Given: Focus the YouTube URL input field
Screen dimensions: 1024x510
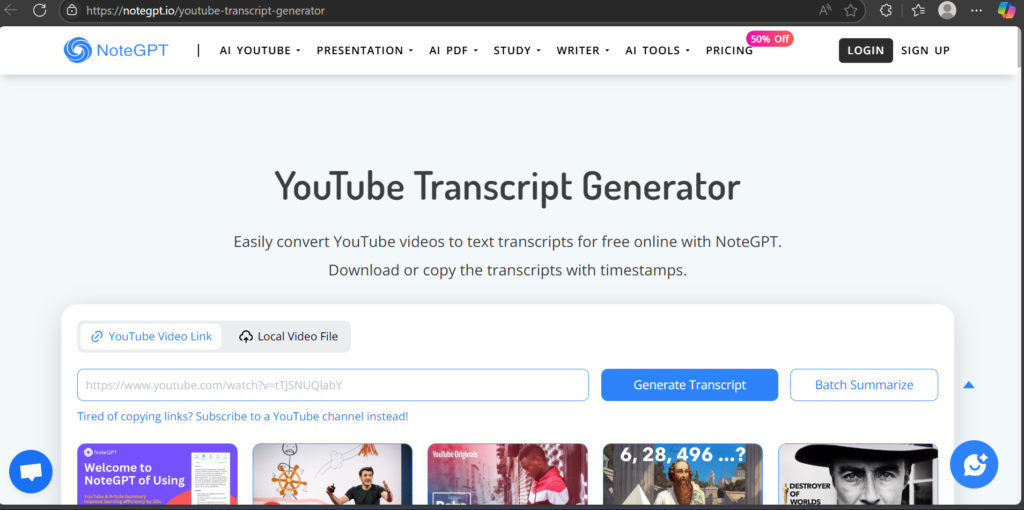Looking at the screenshot, I should point(333,385).
